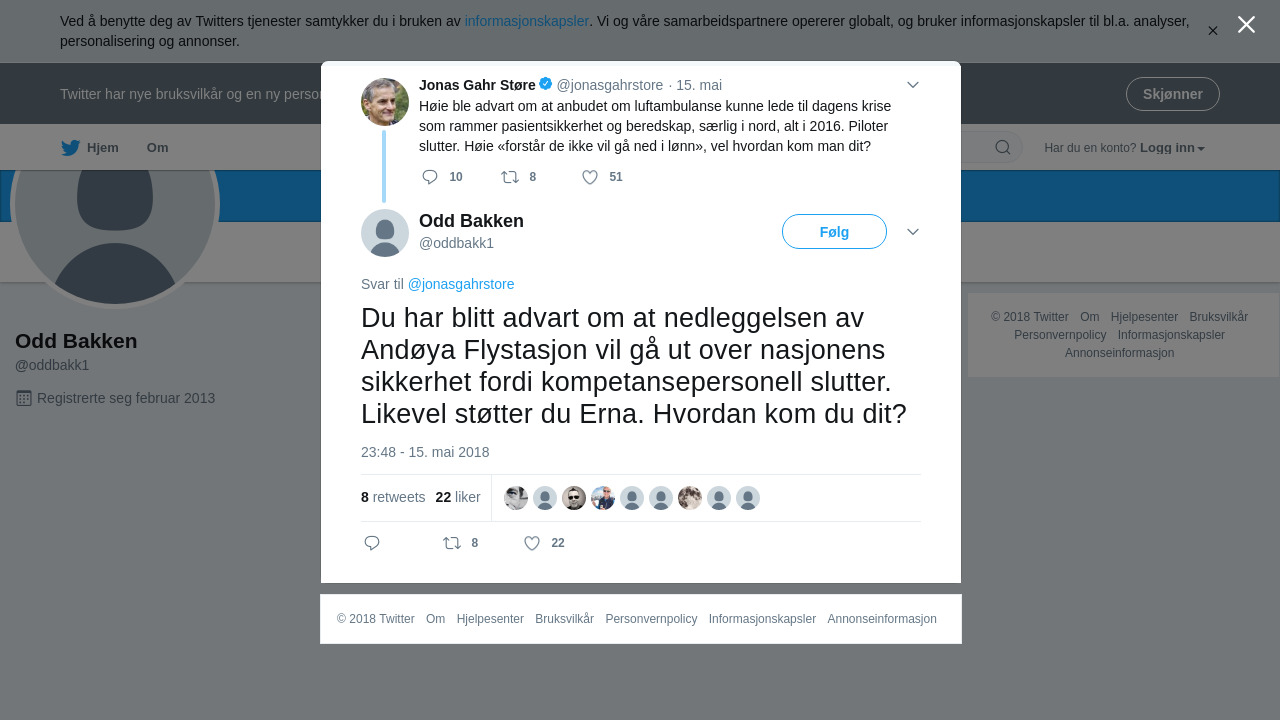Click reply icon on Jonas Gahr Støre's tweet

click(430, 177)
